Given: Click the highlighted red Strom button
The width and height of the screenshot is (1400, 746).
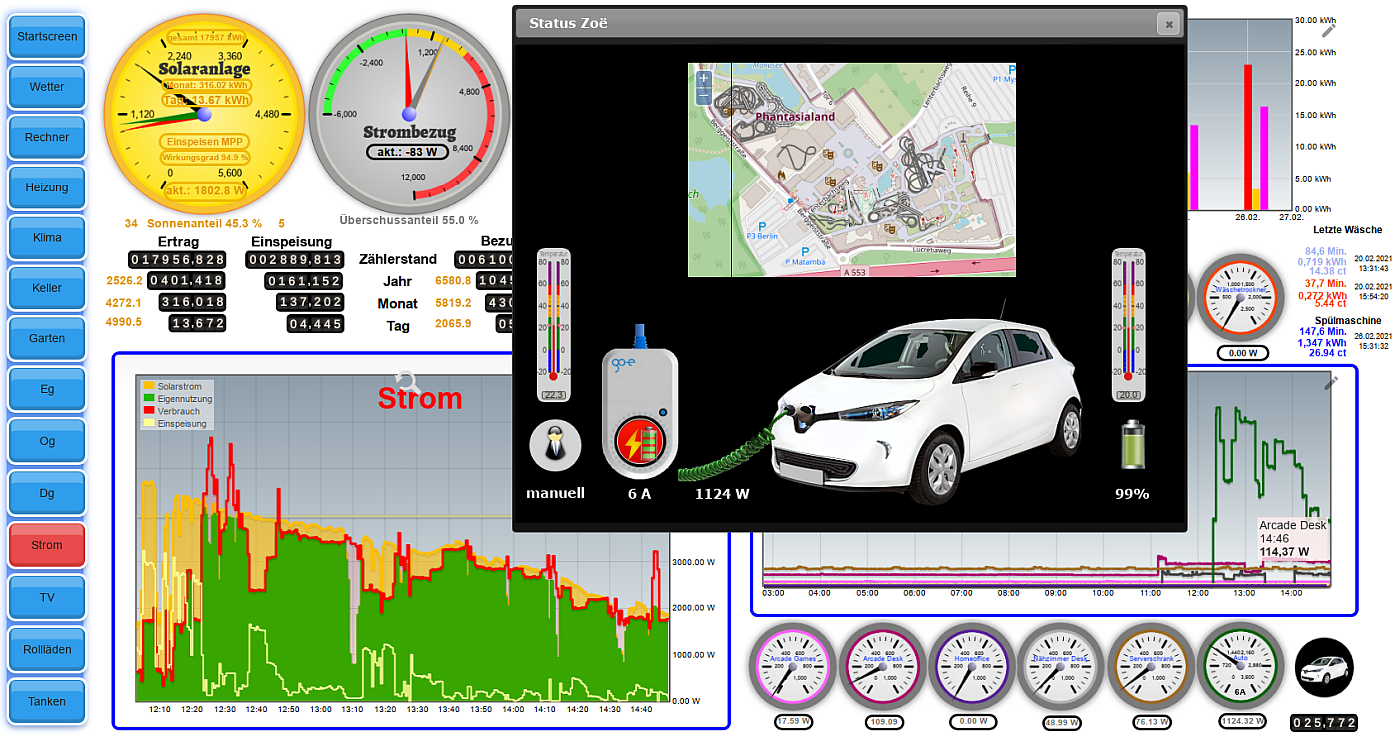Looking at the screenshot, I should 47,545.
